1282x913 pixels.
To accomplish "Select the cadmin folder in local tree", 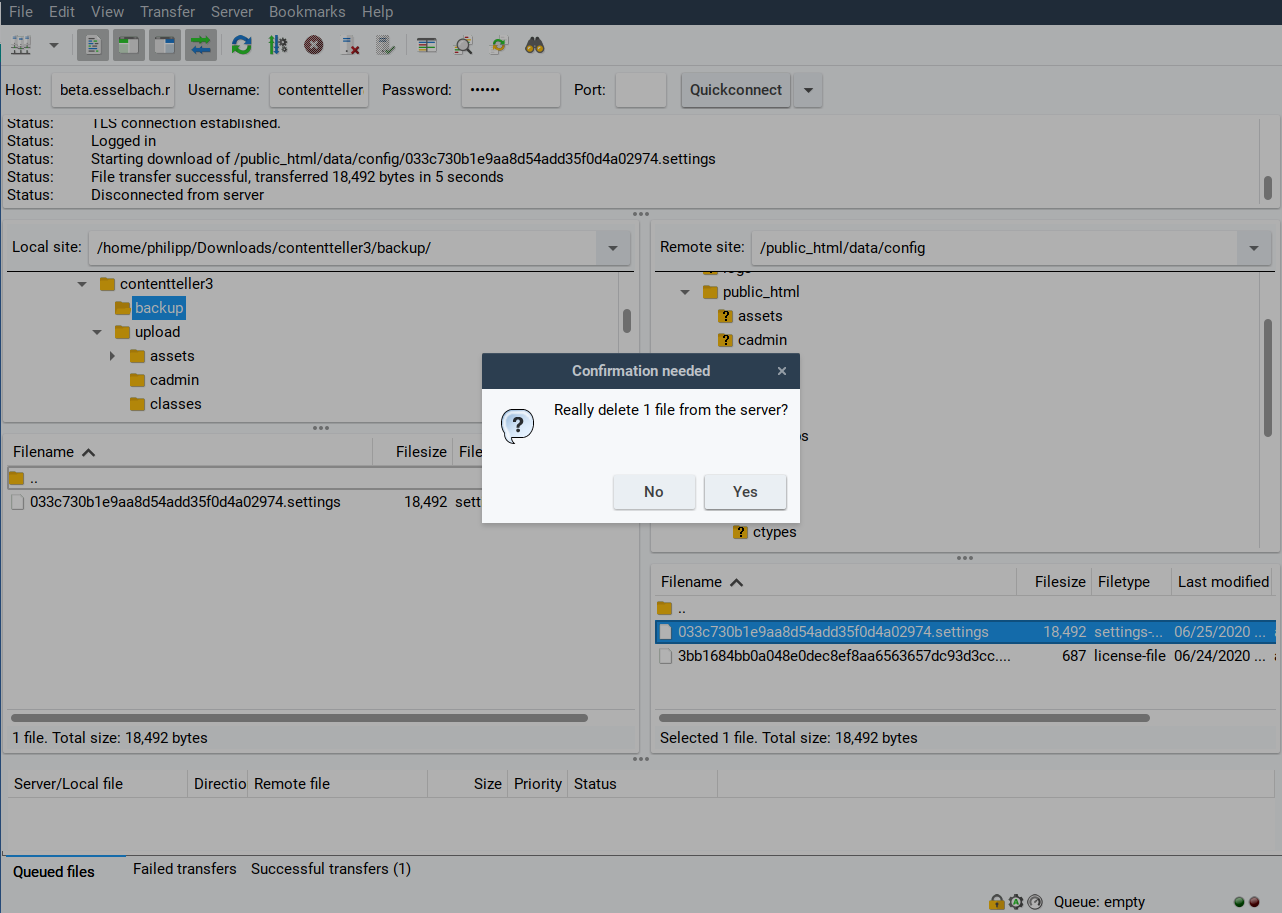I will pos(174,380).
